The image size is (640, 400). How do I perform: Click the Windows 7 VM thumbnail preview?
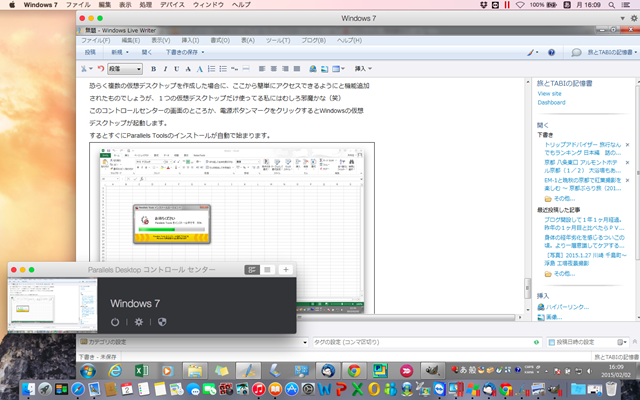(x=53, y=306)
